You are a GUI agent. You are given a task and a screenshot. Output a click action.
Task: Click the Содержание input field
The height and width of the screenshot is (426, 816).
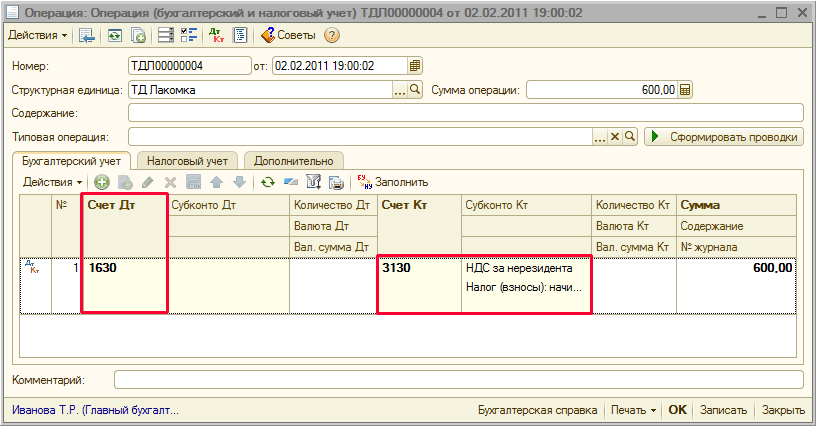click(466, 113)
